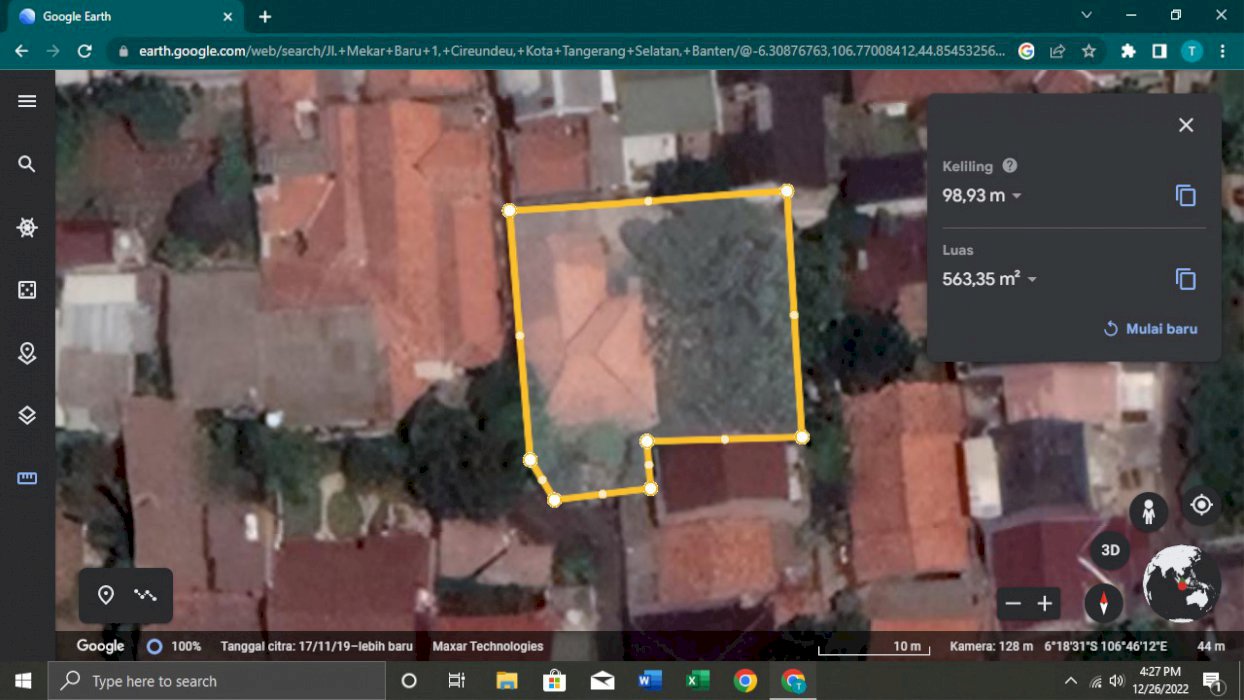Viewport: 1244px width, 700px height.
Task: Click the browser address bar URL
Action: tap(570, 51)
